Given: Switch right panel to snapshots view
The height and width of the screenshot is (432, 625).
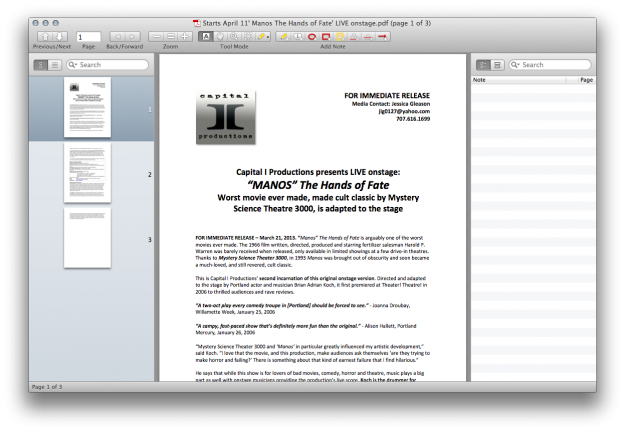Looking at the screenshot, I should 497,65.
